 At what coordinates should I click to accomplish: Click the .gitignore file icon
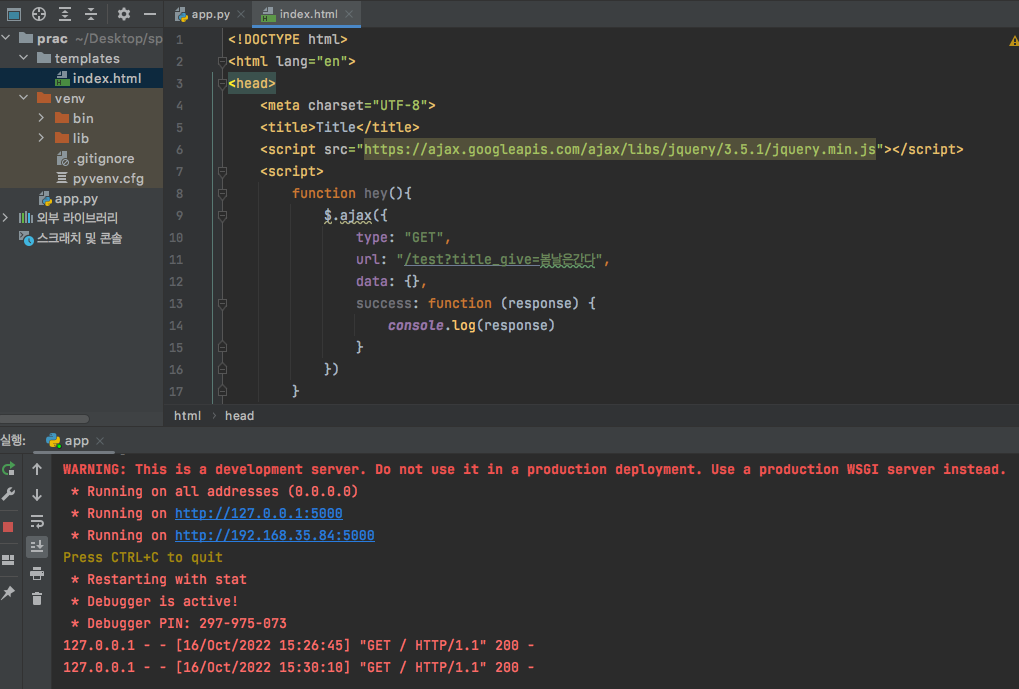(62, 159)
